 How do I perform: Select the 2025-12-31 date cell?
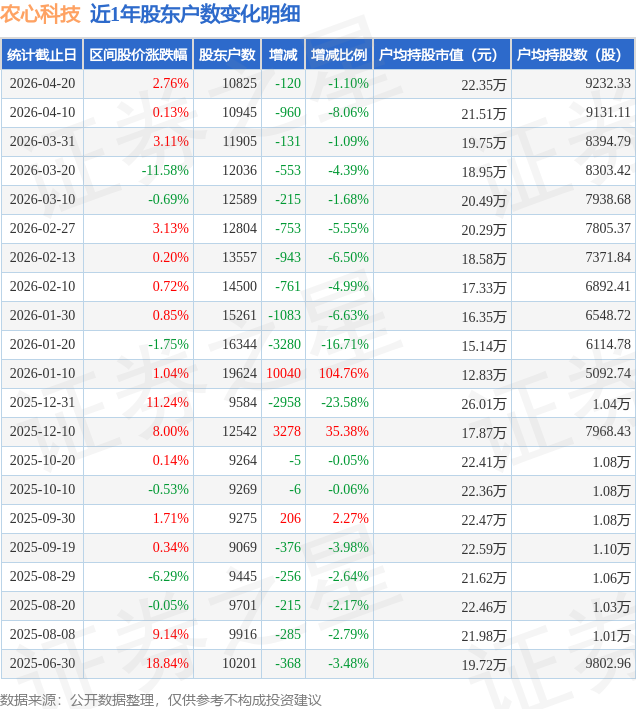coord(42,403)
